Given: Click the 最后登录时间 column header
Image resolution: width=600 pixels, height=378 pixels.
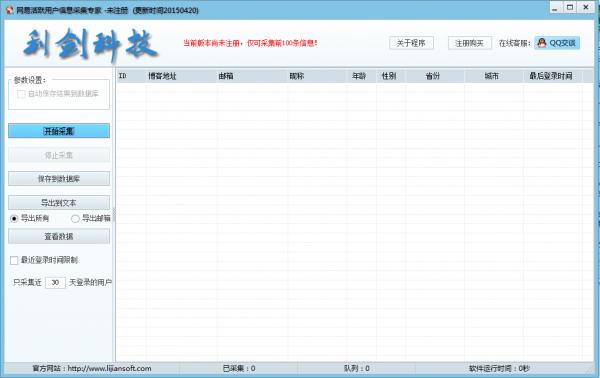Looking at the screenshot, I should click(x=553, y=76).
